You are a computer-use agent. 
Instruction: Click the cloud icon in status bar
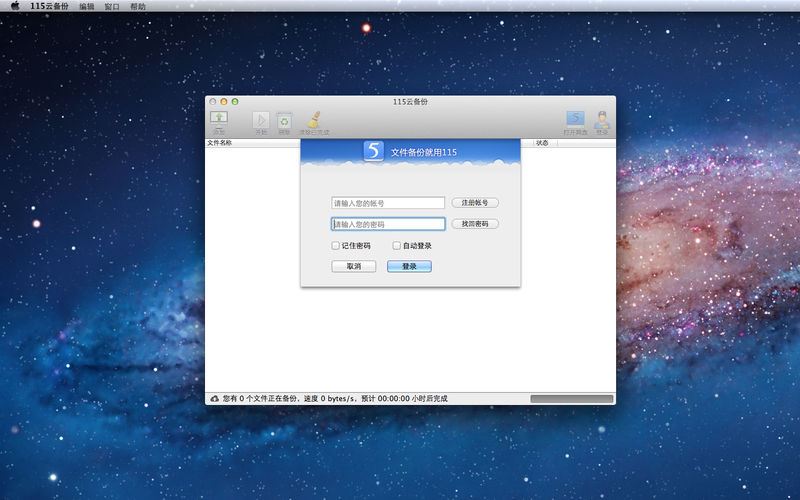(214, 398)
